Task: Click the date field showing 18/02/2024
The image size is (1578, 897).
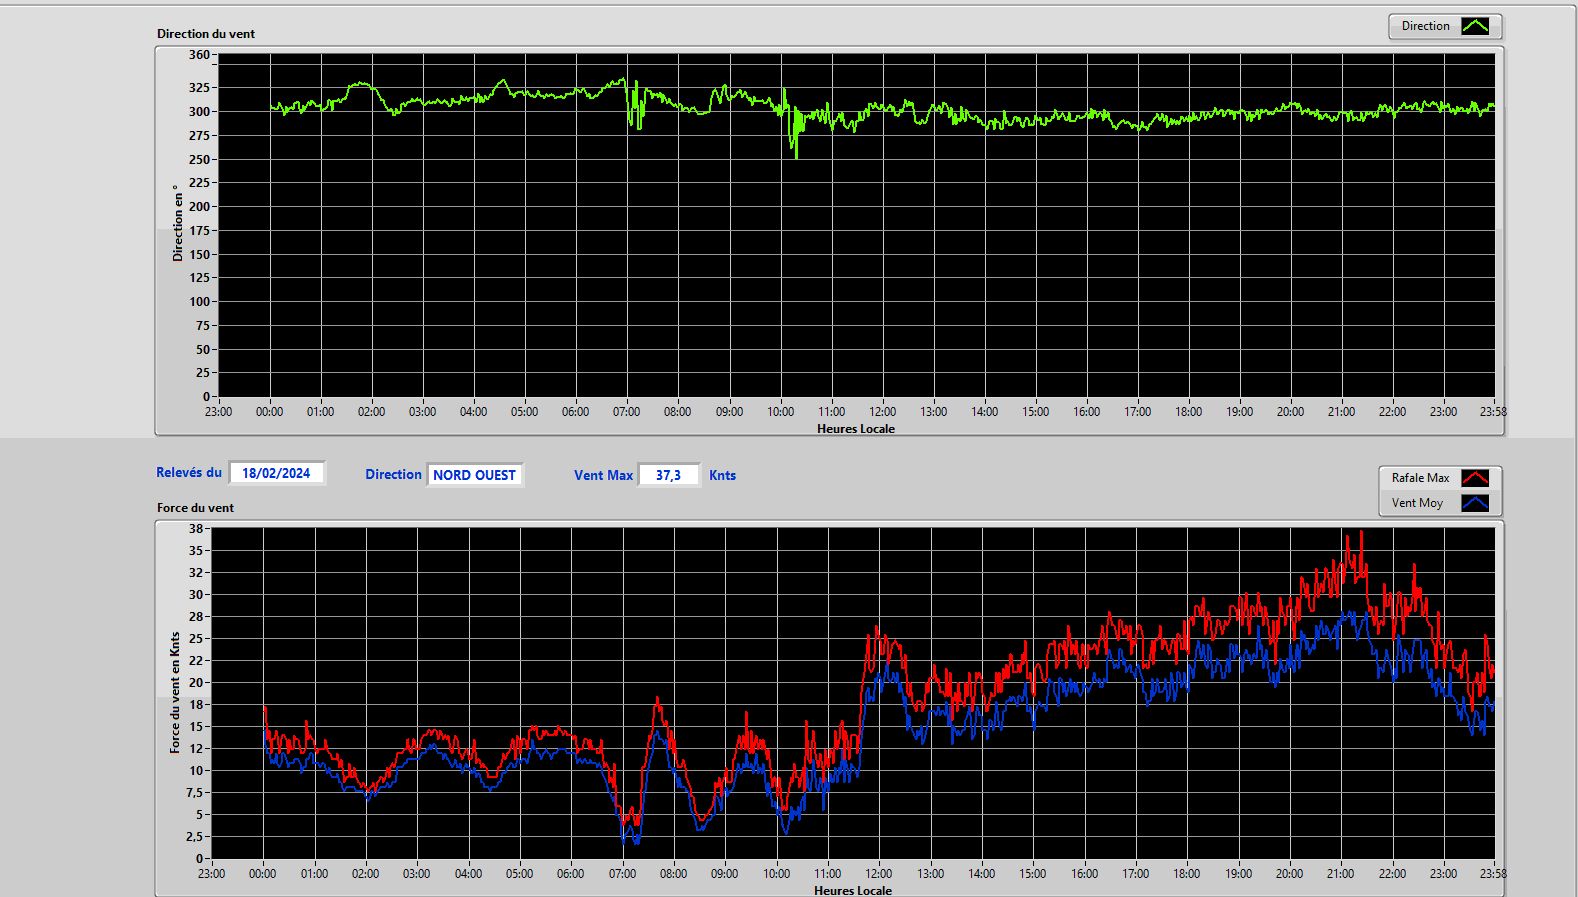Action: click(x=277, y=473)
